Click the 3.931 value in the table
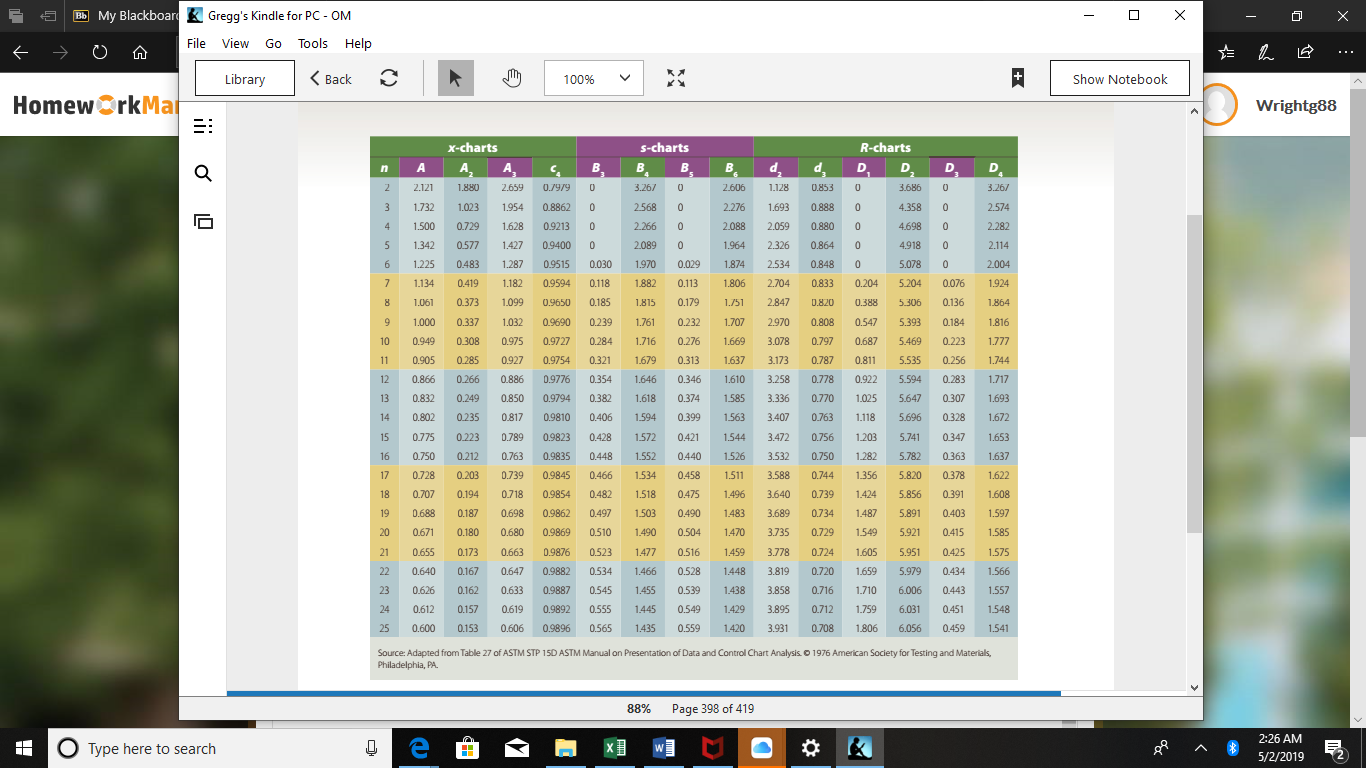This screenshot has width=1366, height=768. 778,629
